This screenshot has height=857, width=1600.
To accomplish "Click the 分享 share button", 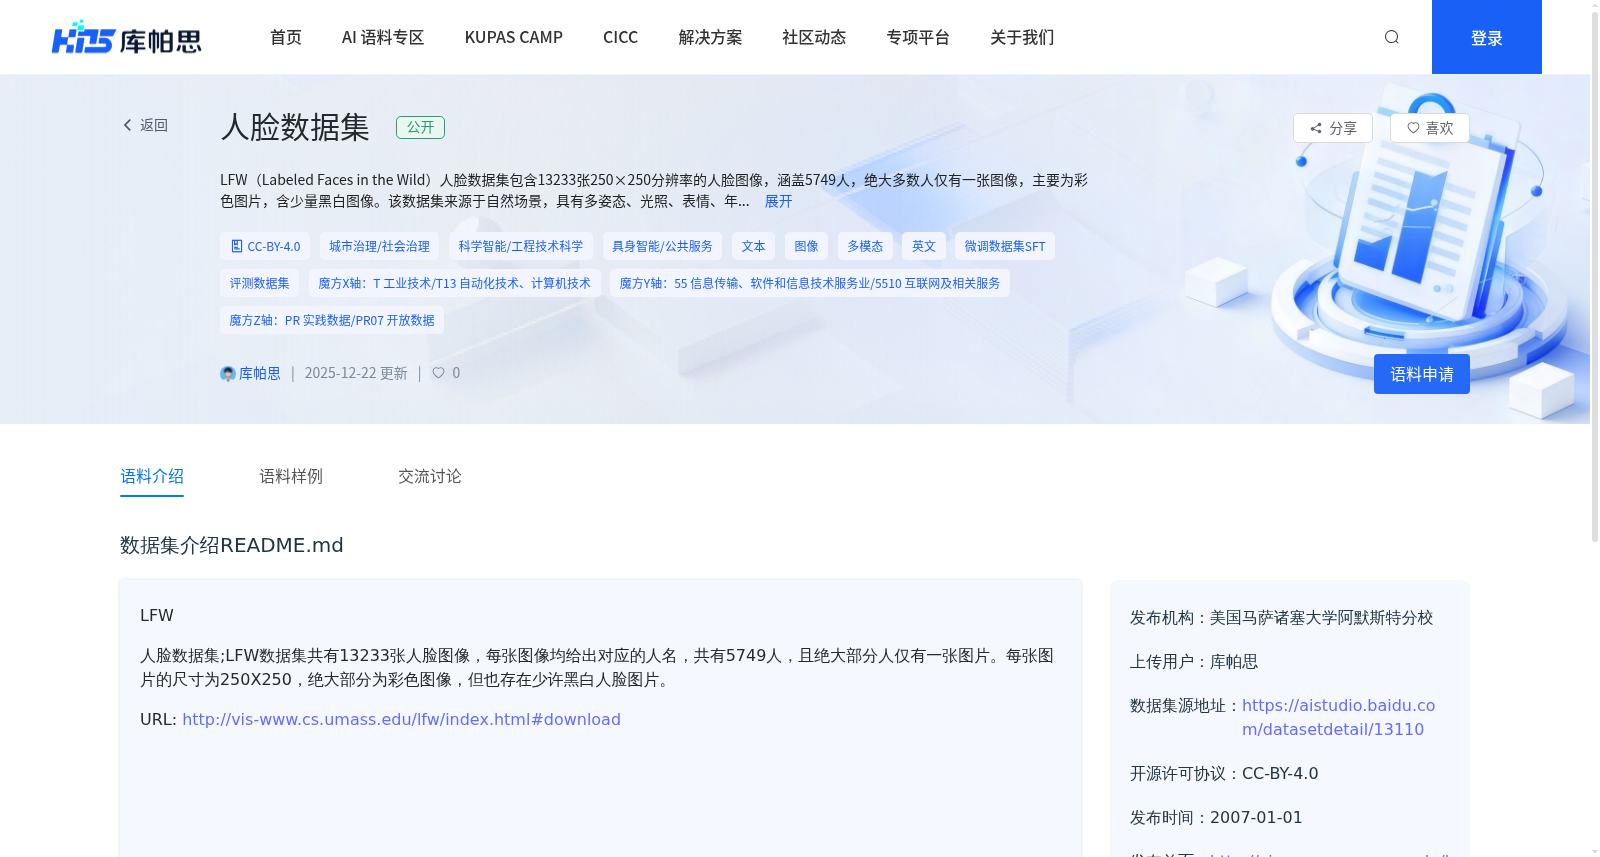I will [x=1333, y=128].
